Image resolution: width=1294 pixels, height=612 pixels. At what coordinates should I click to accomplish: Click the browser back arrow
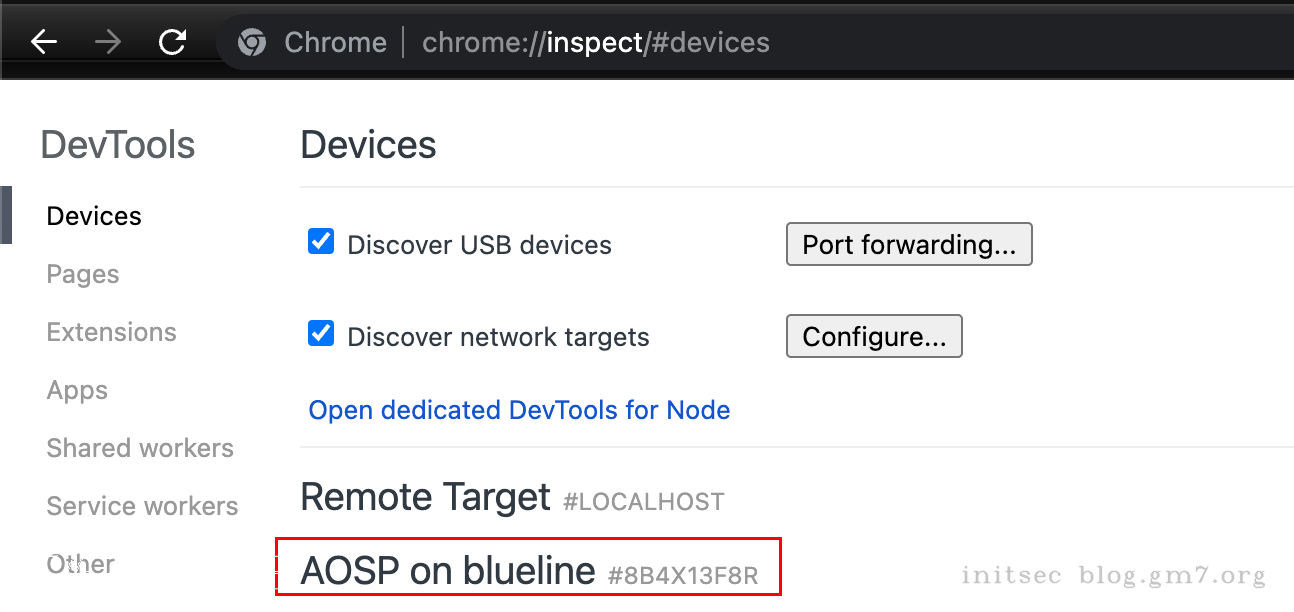[44, 42]
